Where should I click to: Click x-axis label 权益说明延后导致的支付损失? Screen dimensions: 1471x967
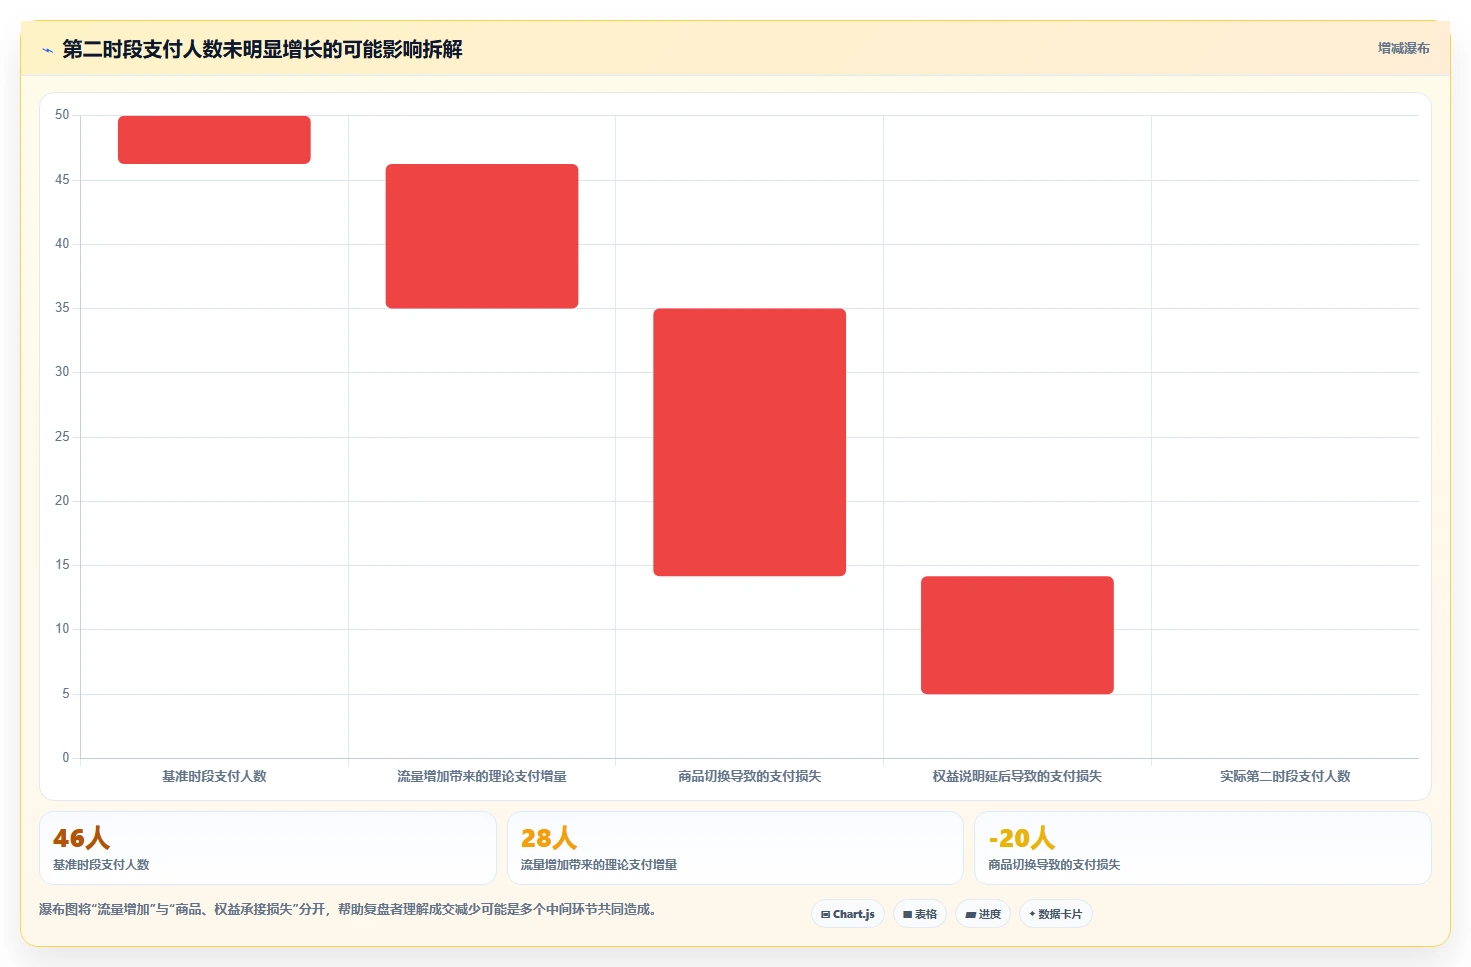tap(1017, 776)
